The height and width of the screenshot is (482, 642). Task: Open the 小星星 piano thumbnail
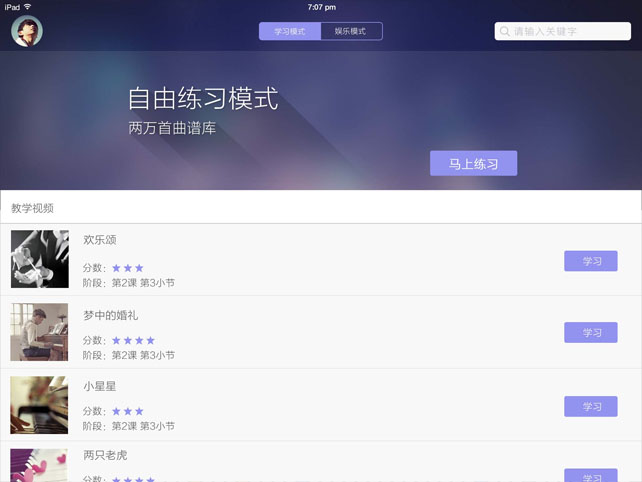pos(39,405)
